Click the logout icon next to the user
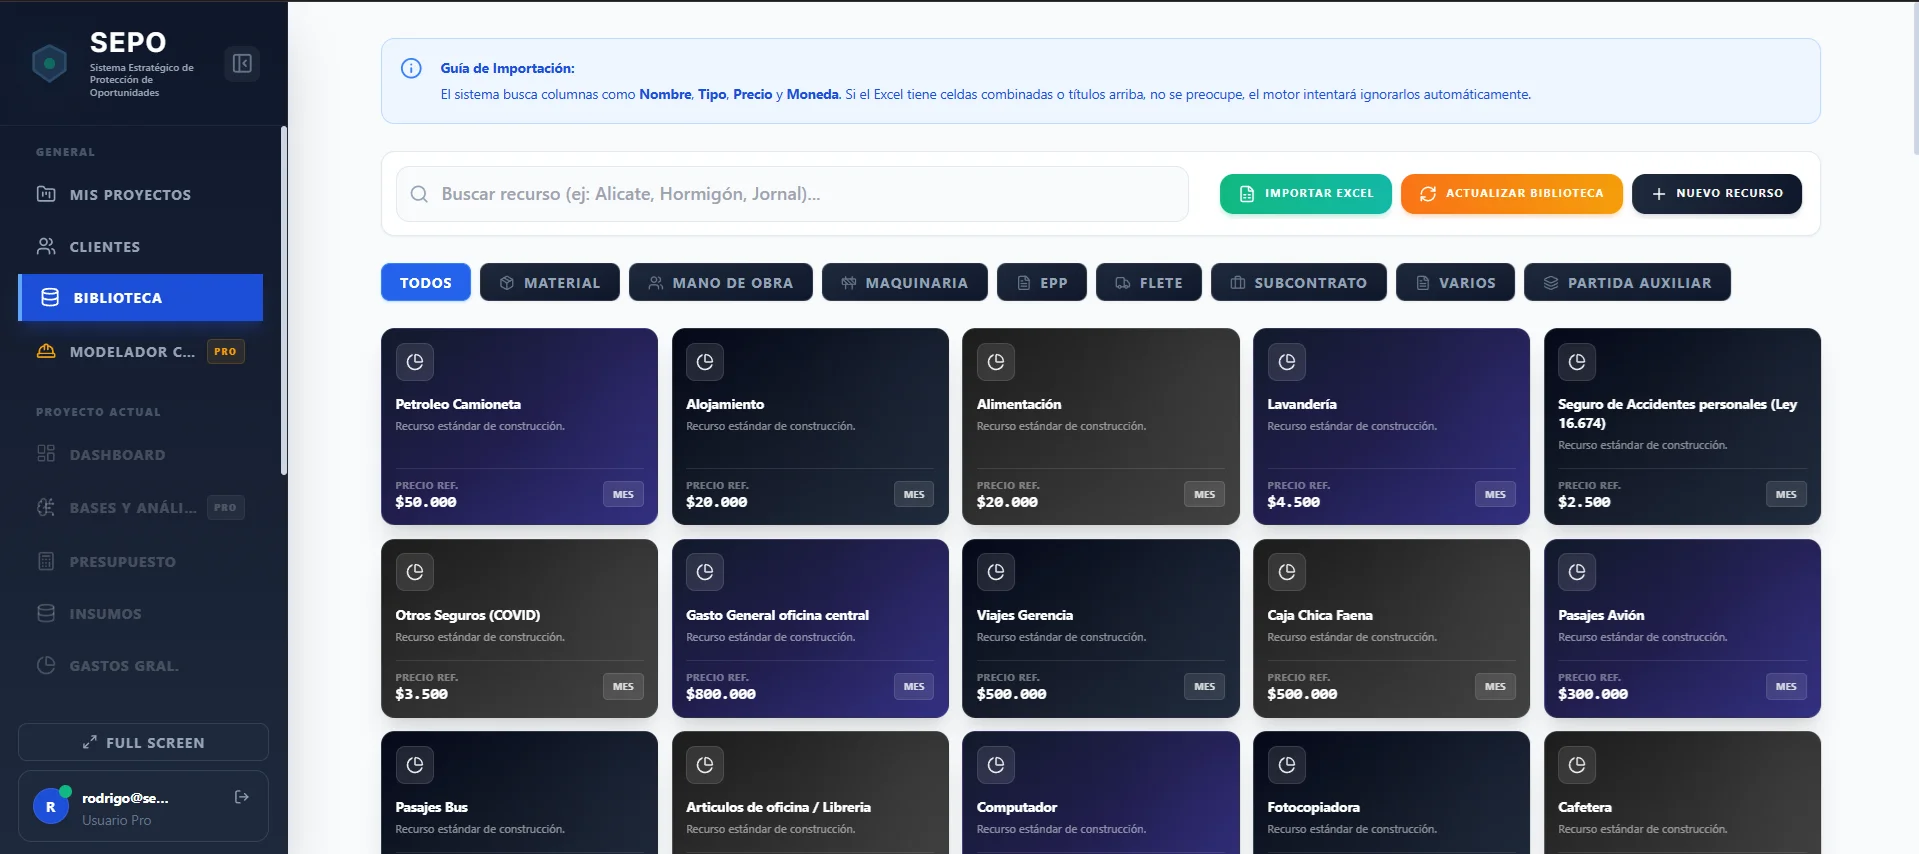 (x=241, y=797)
